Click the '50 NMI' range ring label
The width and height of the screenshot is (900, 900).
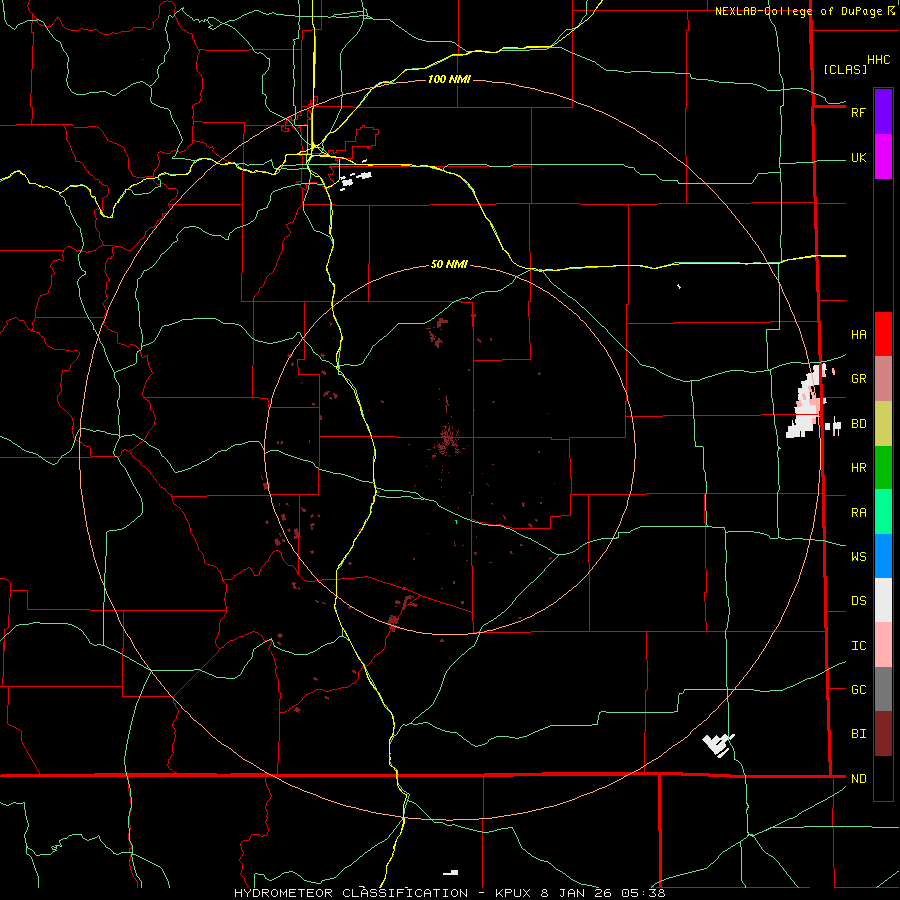tap(449, 265)
